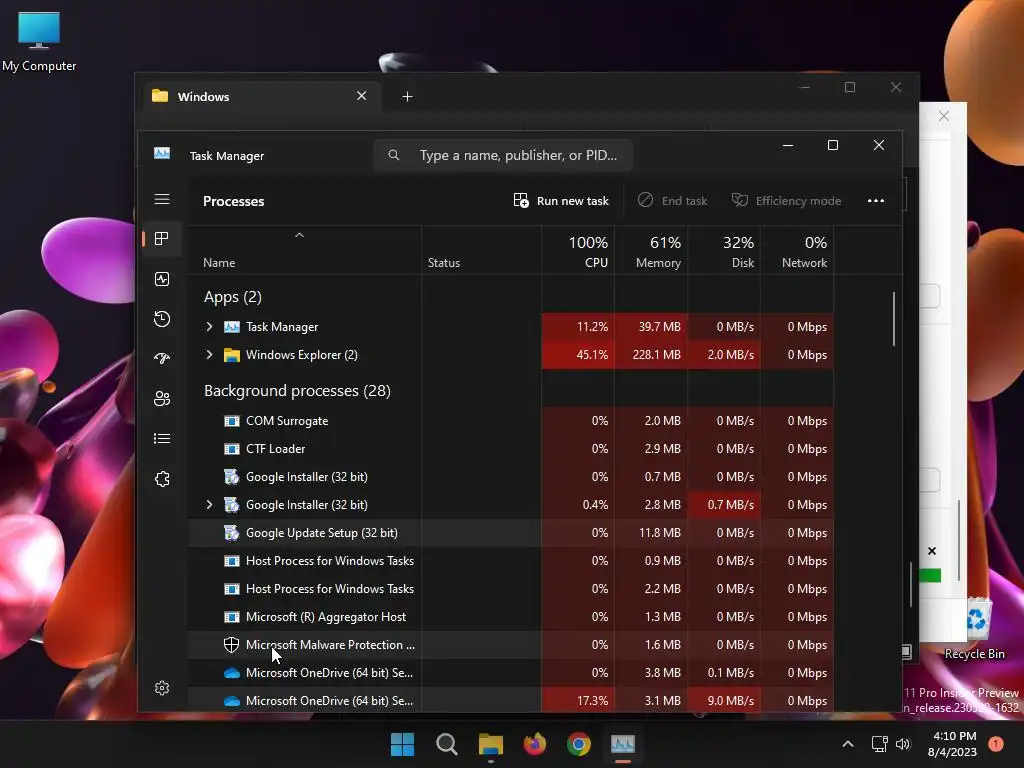Open the three-dots more options menu
The height and width of the screenshot is (768, 1024).
tap(876, 200)
